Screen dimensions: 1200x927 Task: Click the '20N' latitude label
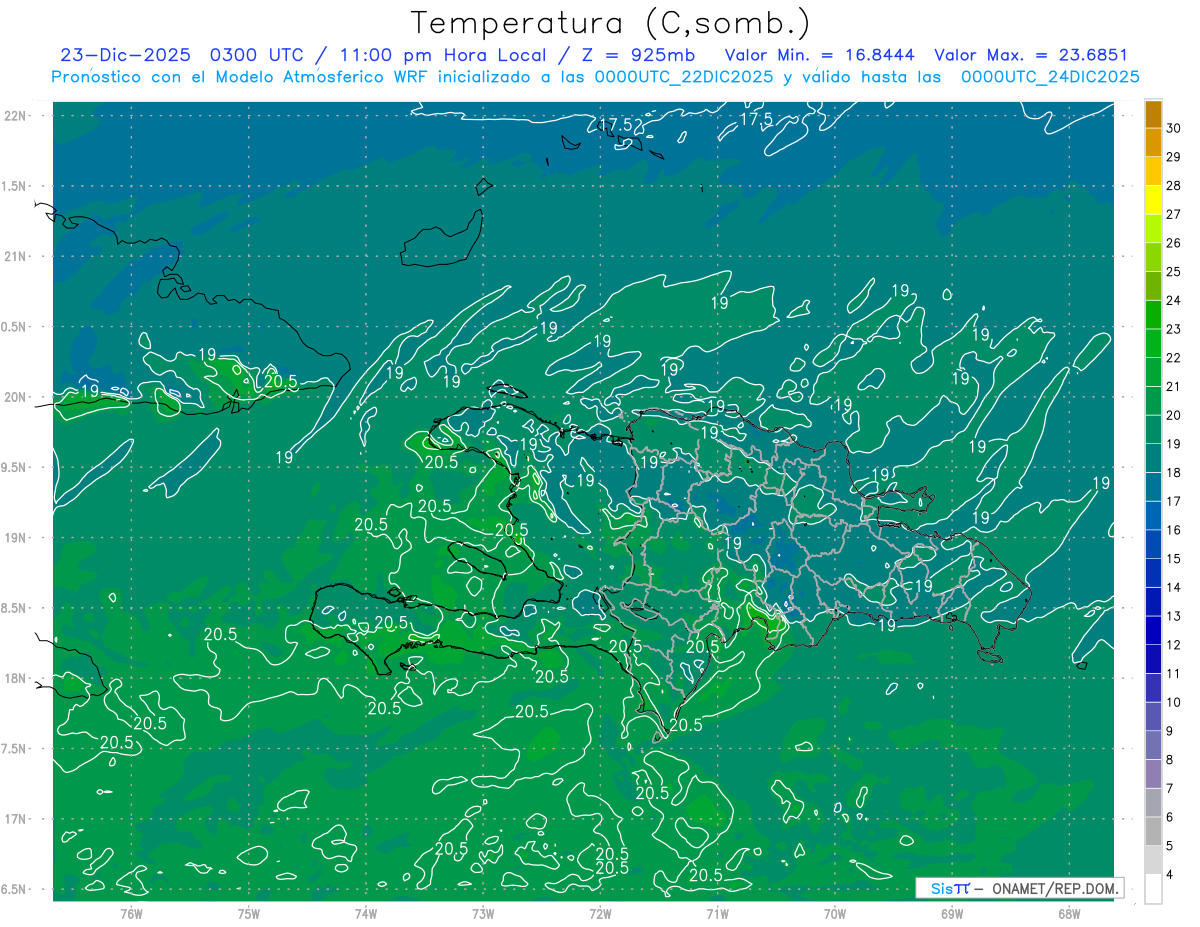[x=15, y=397]
